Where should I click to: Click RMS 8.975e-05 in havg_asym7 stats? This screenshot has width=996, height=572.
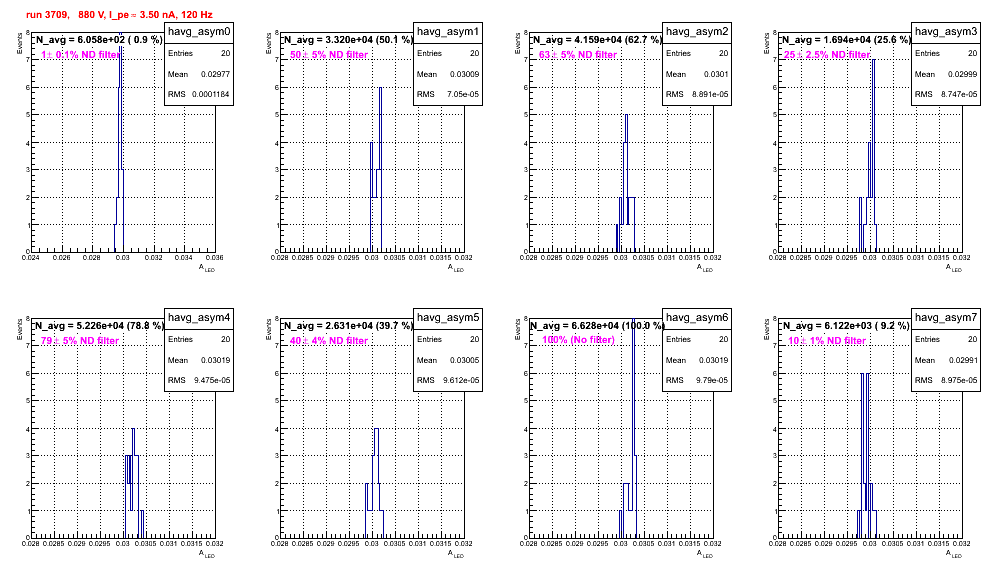tap(946, 381)
